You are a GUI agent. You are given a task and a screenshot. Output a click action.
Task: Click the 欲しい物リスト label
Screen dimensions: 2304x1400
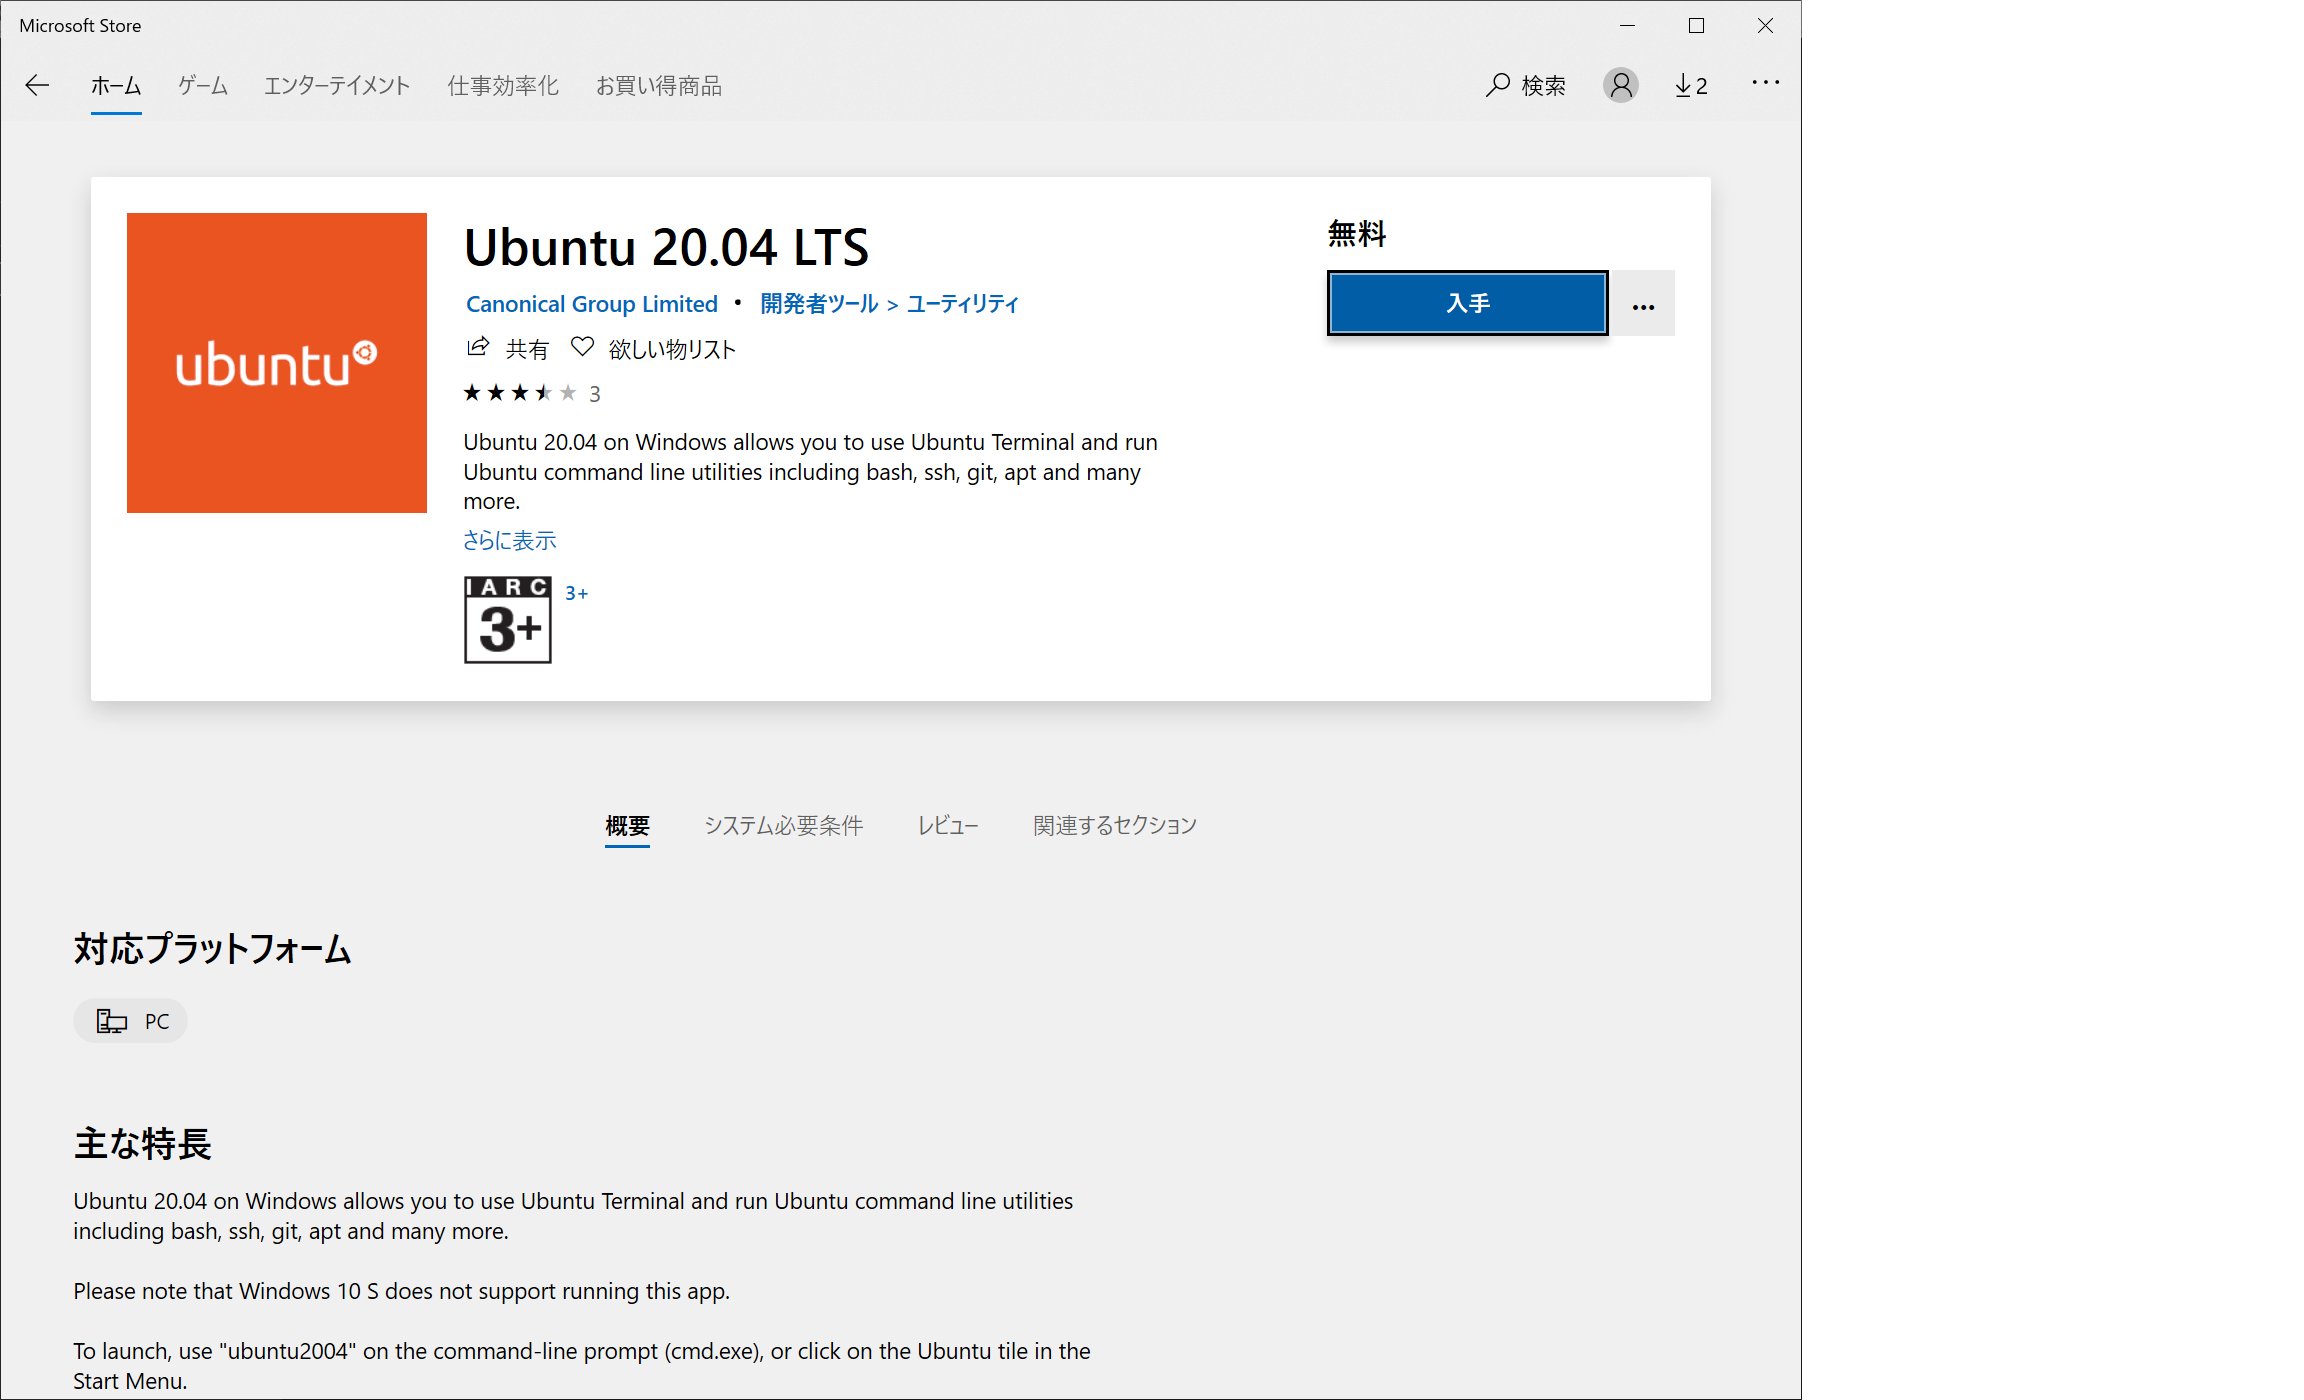coord(672,349)
